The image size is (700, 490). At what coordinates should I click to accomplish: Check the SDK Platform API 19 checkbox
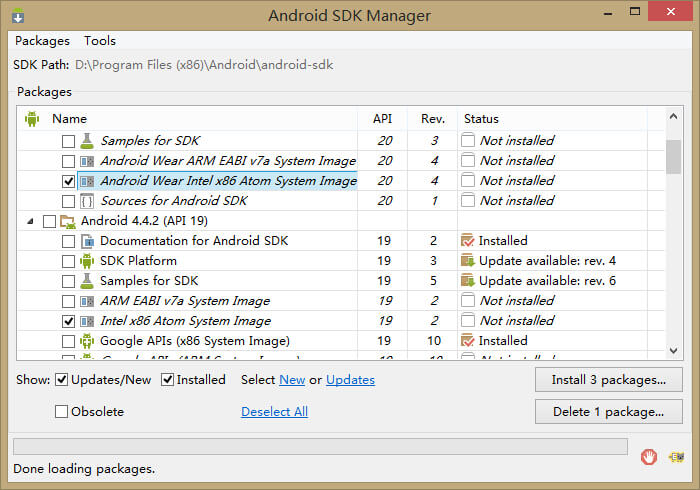pos(68,261)
